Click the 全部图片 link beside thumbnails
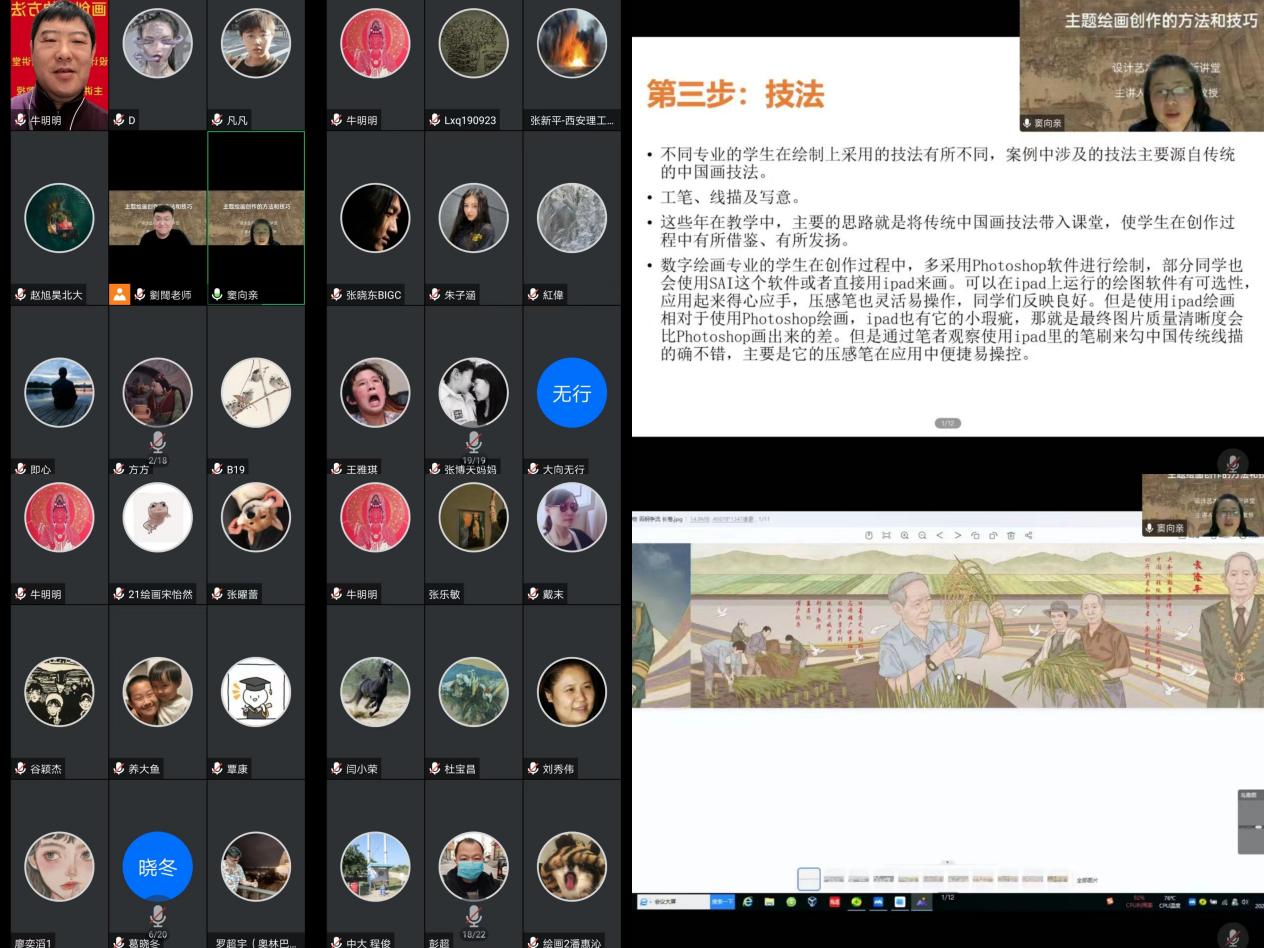The image size is (1264, 948). coord(1087,880)
